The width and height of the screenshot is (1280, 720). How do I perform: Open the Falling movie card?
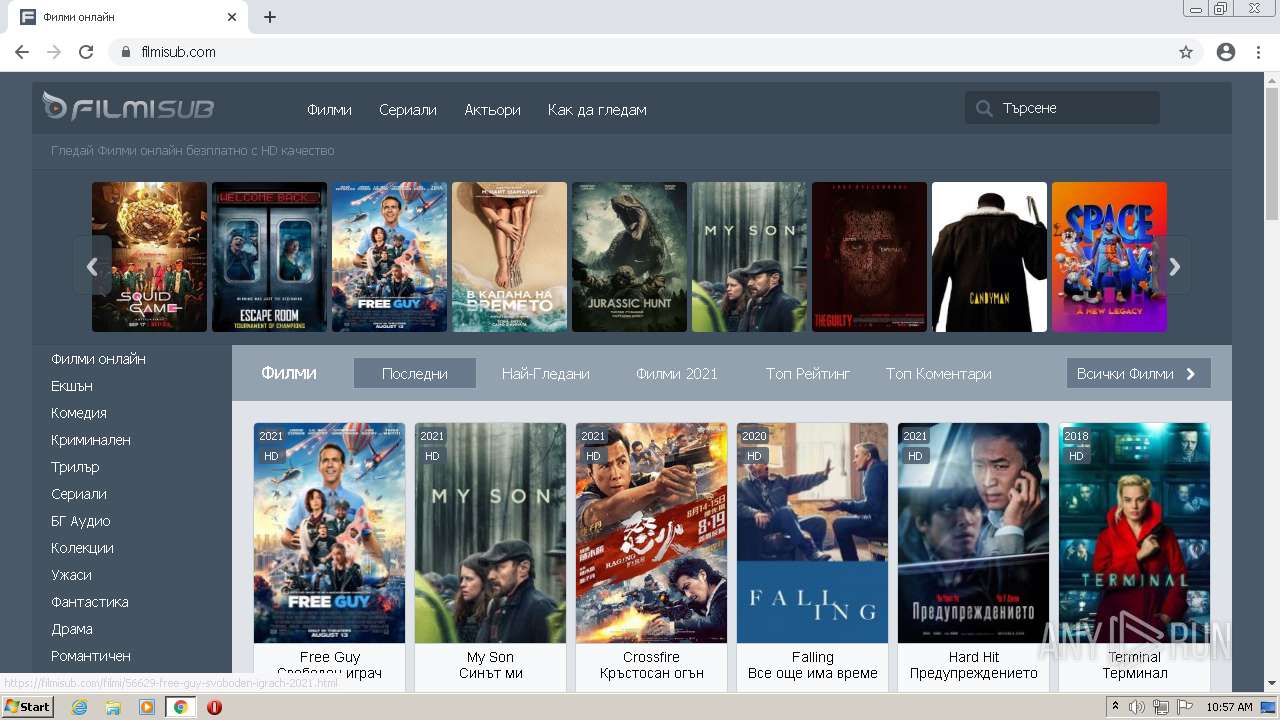click(x=813, y=533)
